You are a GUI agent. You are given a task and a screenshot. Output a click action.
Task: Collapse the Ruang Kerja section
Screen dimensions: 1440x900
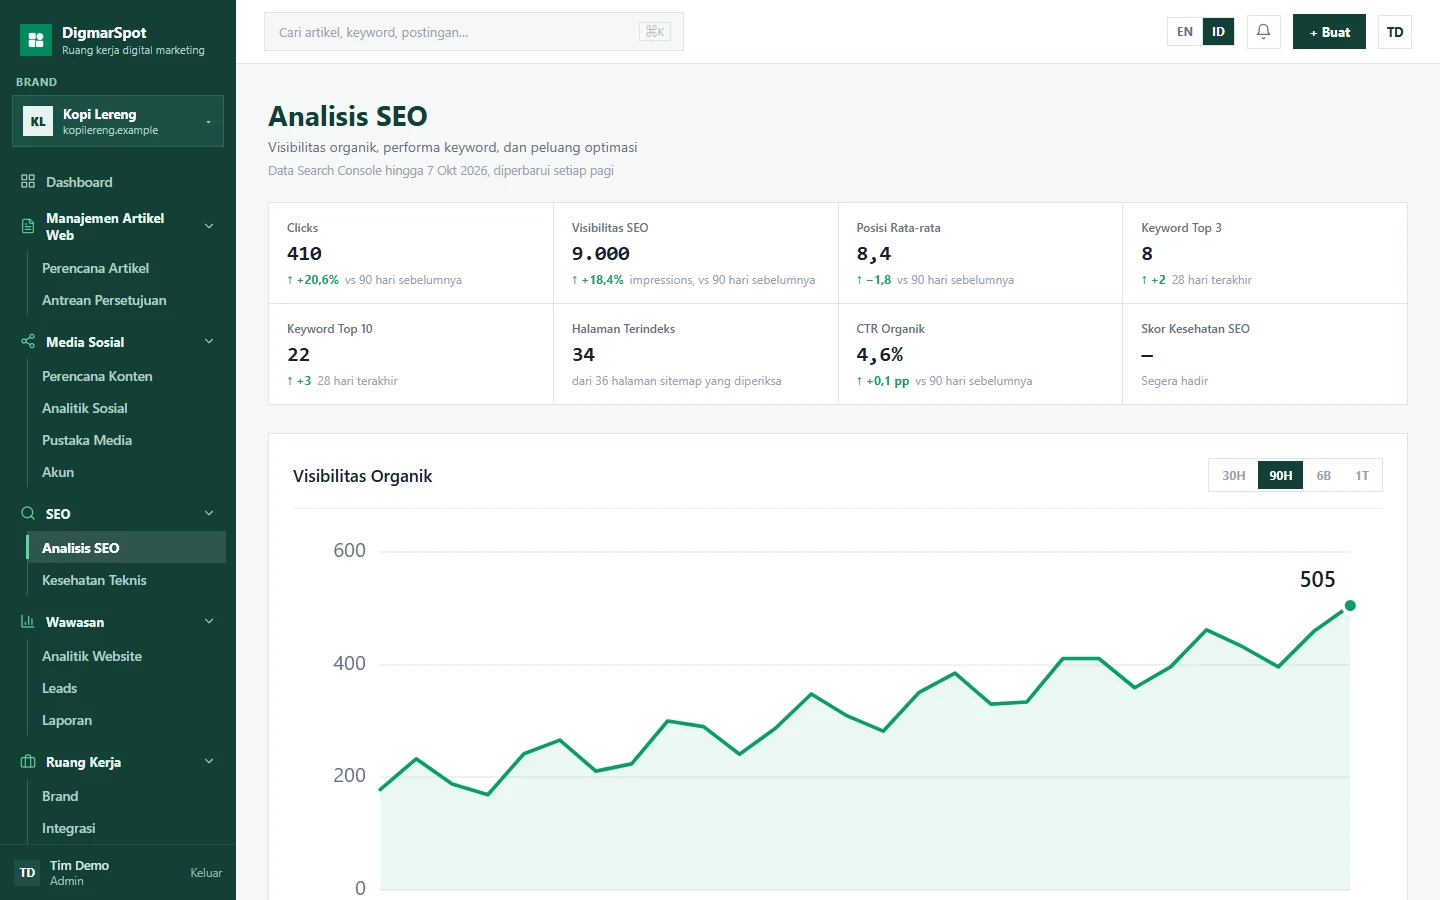(209, 762)
